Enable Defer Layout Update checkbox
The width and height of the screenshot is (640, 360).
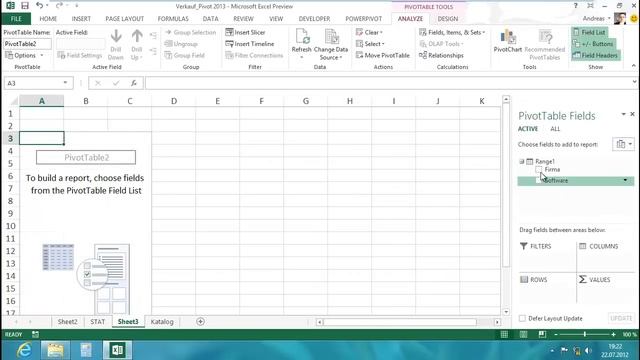click(x=522, y=318)
